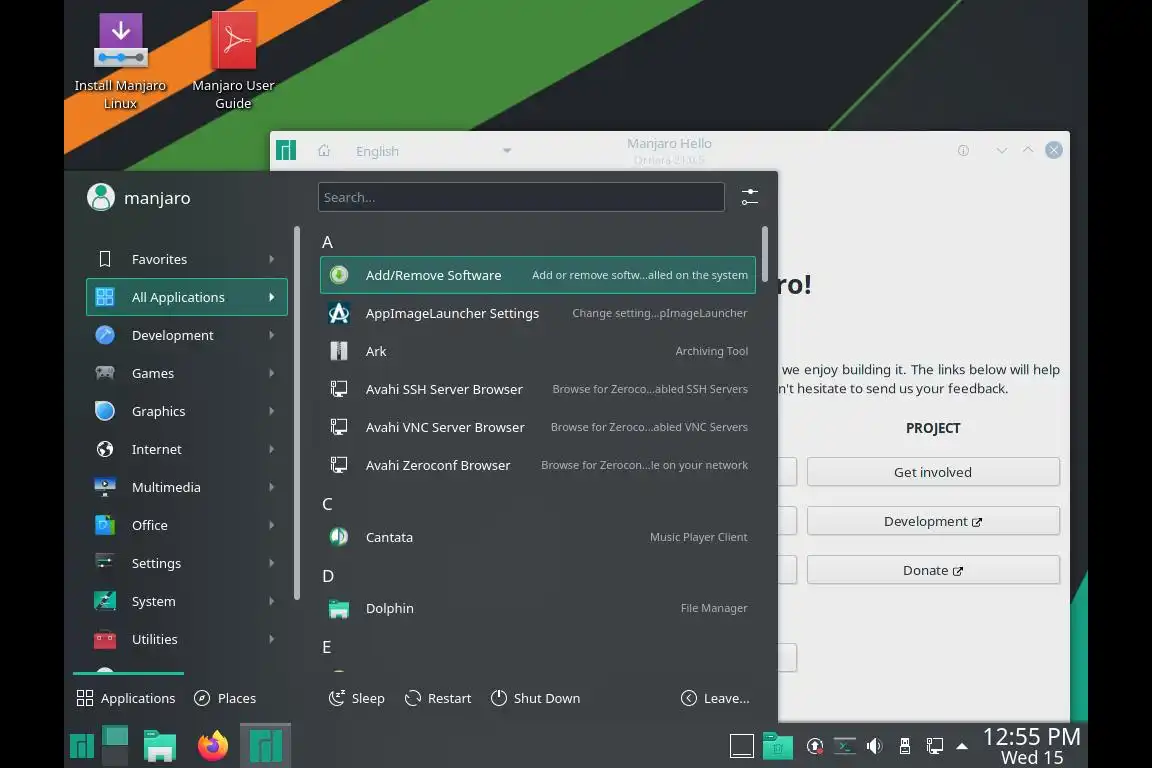Switch to the Applications tab
This screenshot has width=1152, height=768.
pyautogui.click(x=126, y=698)
